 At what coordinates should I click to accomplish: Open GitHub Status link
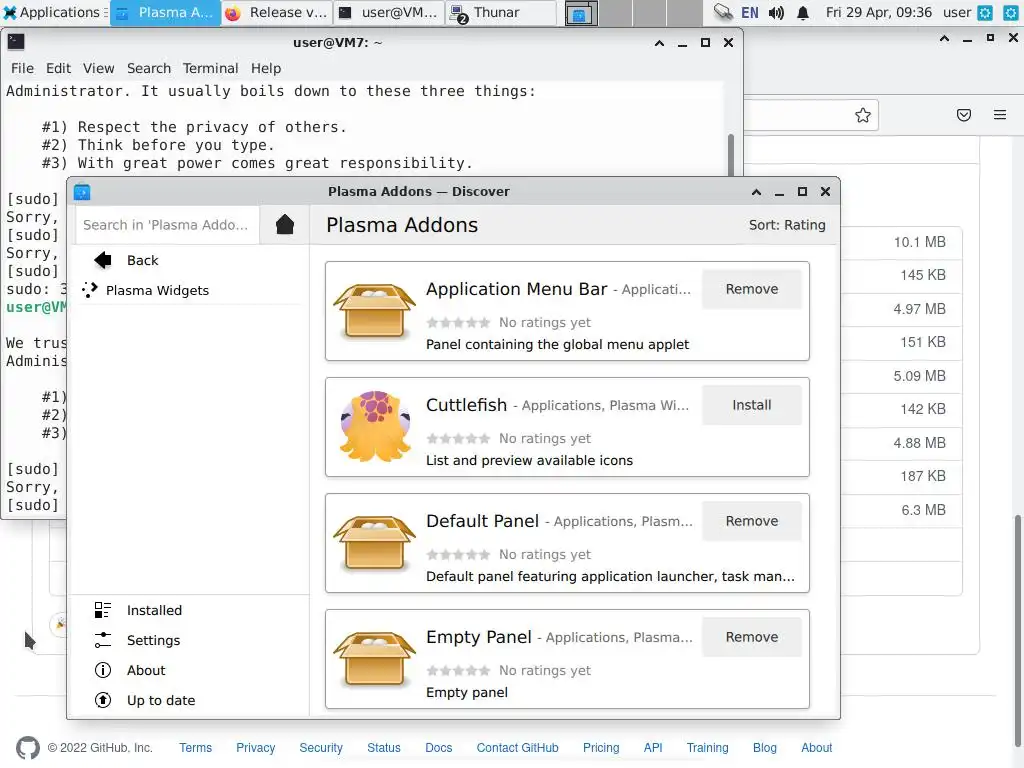[383, 748]
